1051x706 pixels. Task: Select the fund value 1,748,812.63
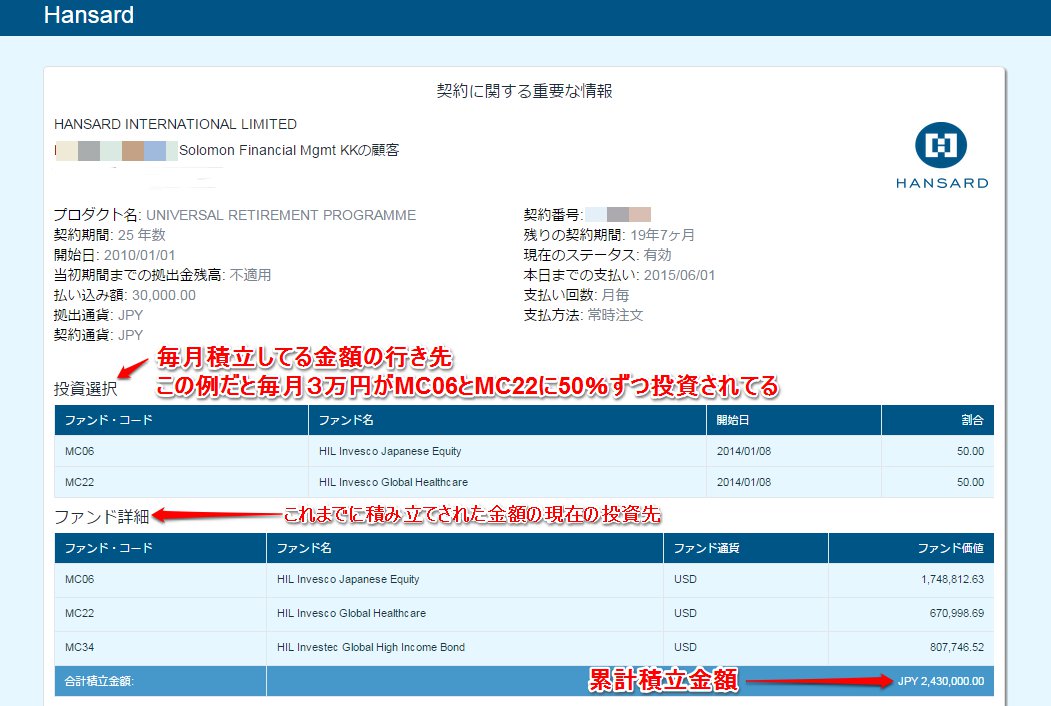click(952, 579)
